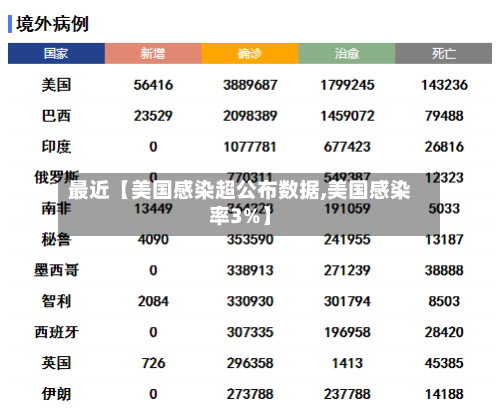Click the country name 俄罗斯
This screenshot has width=500, height=409.
pos(56,177)
